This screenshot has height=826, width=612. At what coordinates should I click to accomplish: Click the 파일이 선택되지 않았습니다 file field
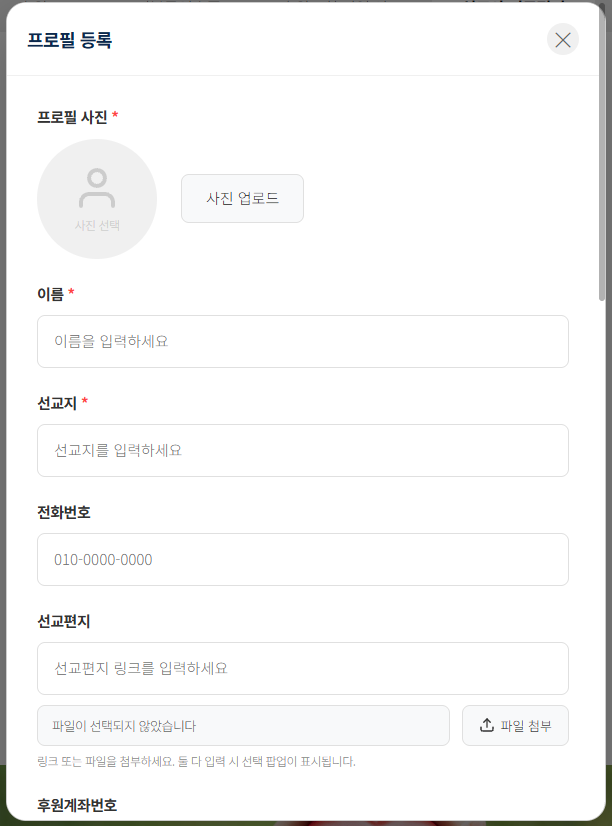coord(243,725)
